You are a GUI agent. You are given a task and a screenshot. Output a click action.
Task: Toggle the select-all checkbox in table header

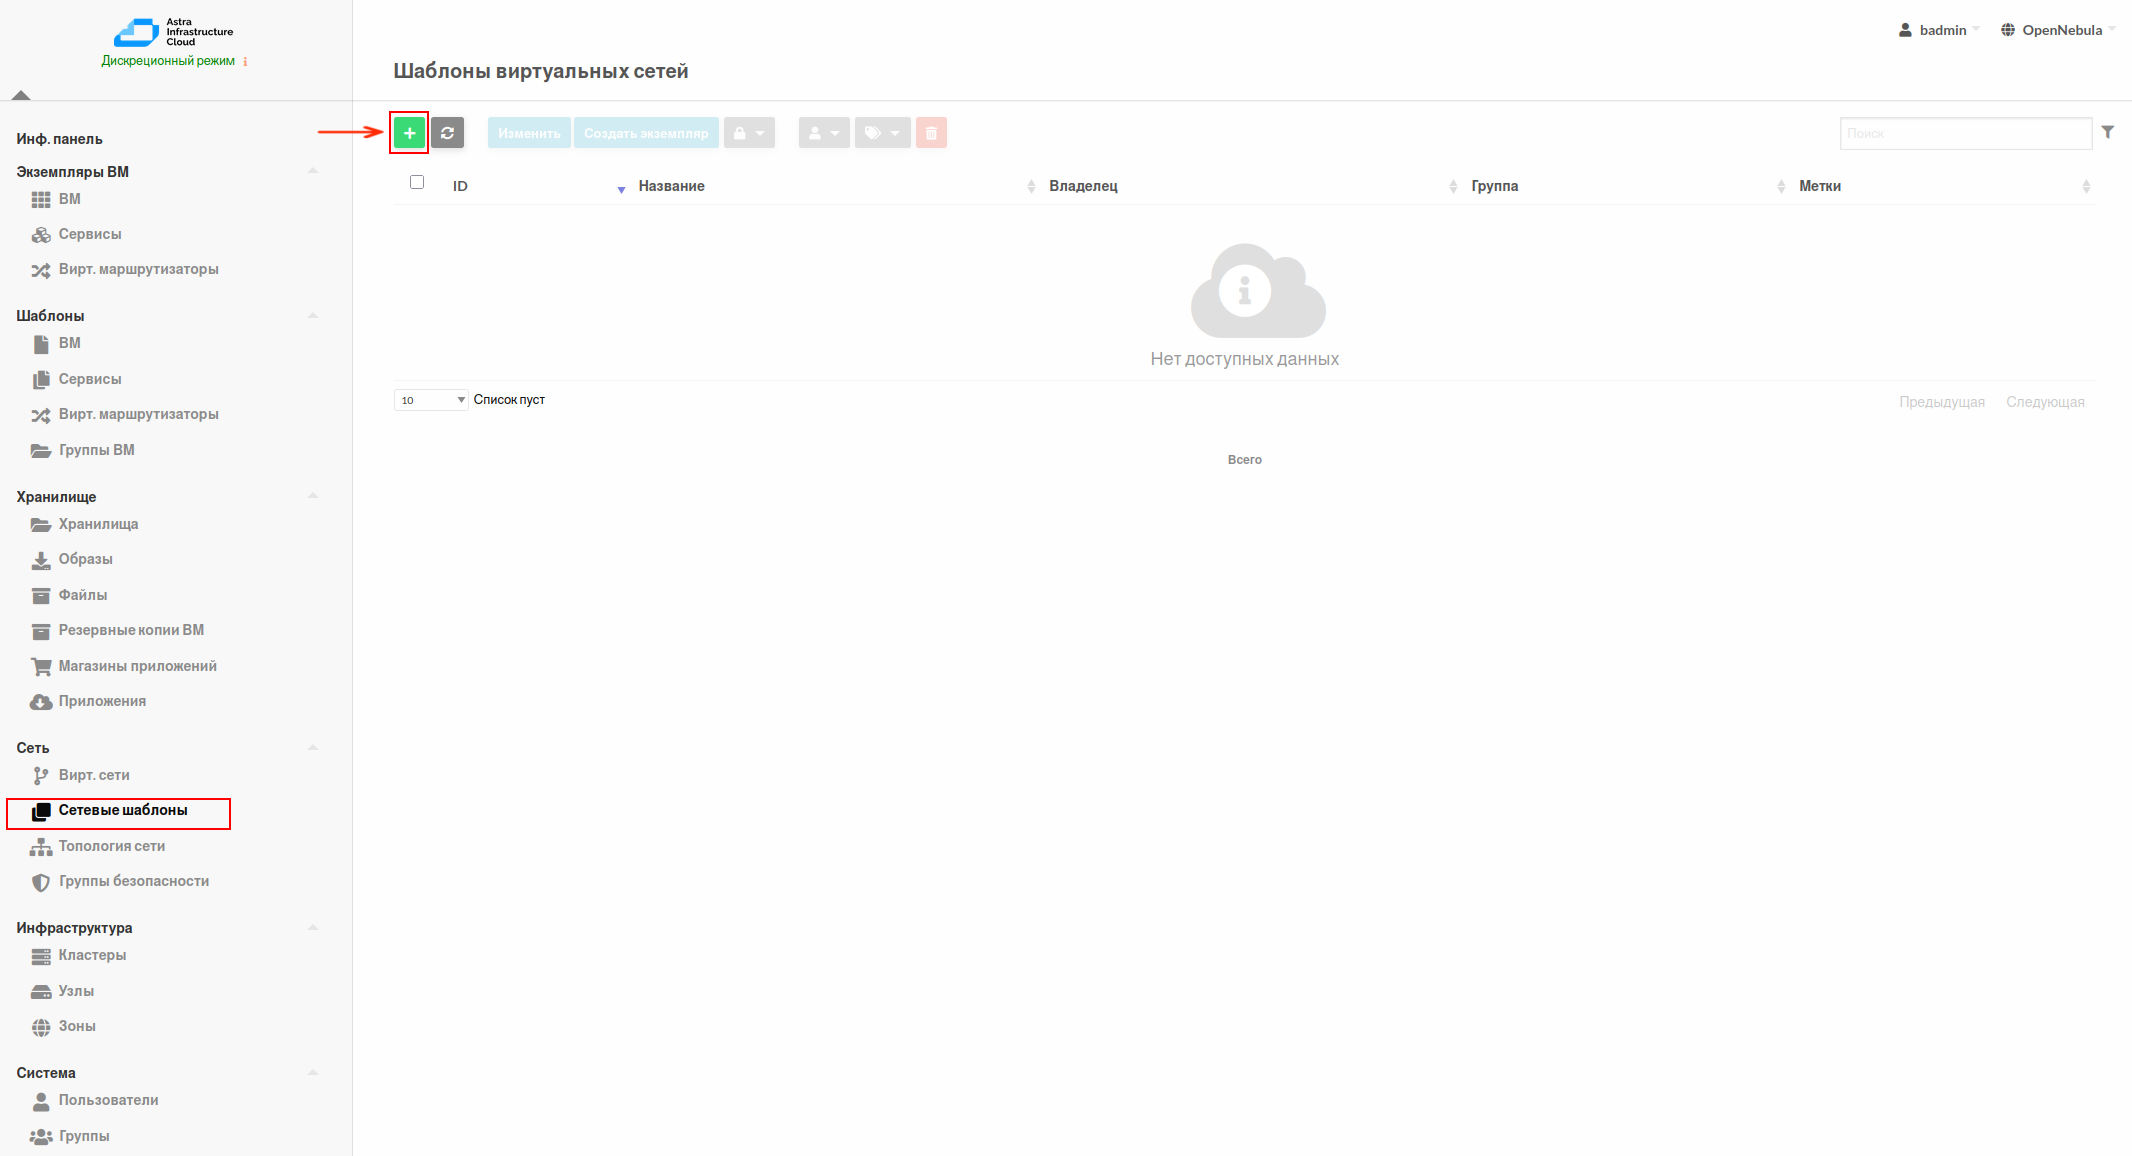coord(417,182)
